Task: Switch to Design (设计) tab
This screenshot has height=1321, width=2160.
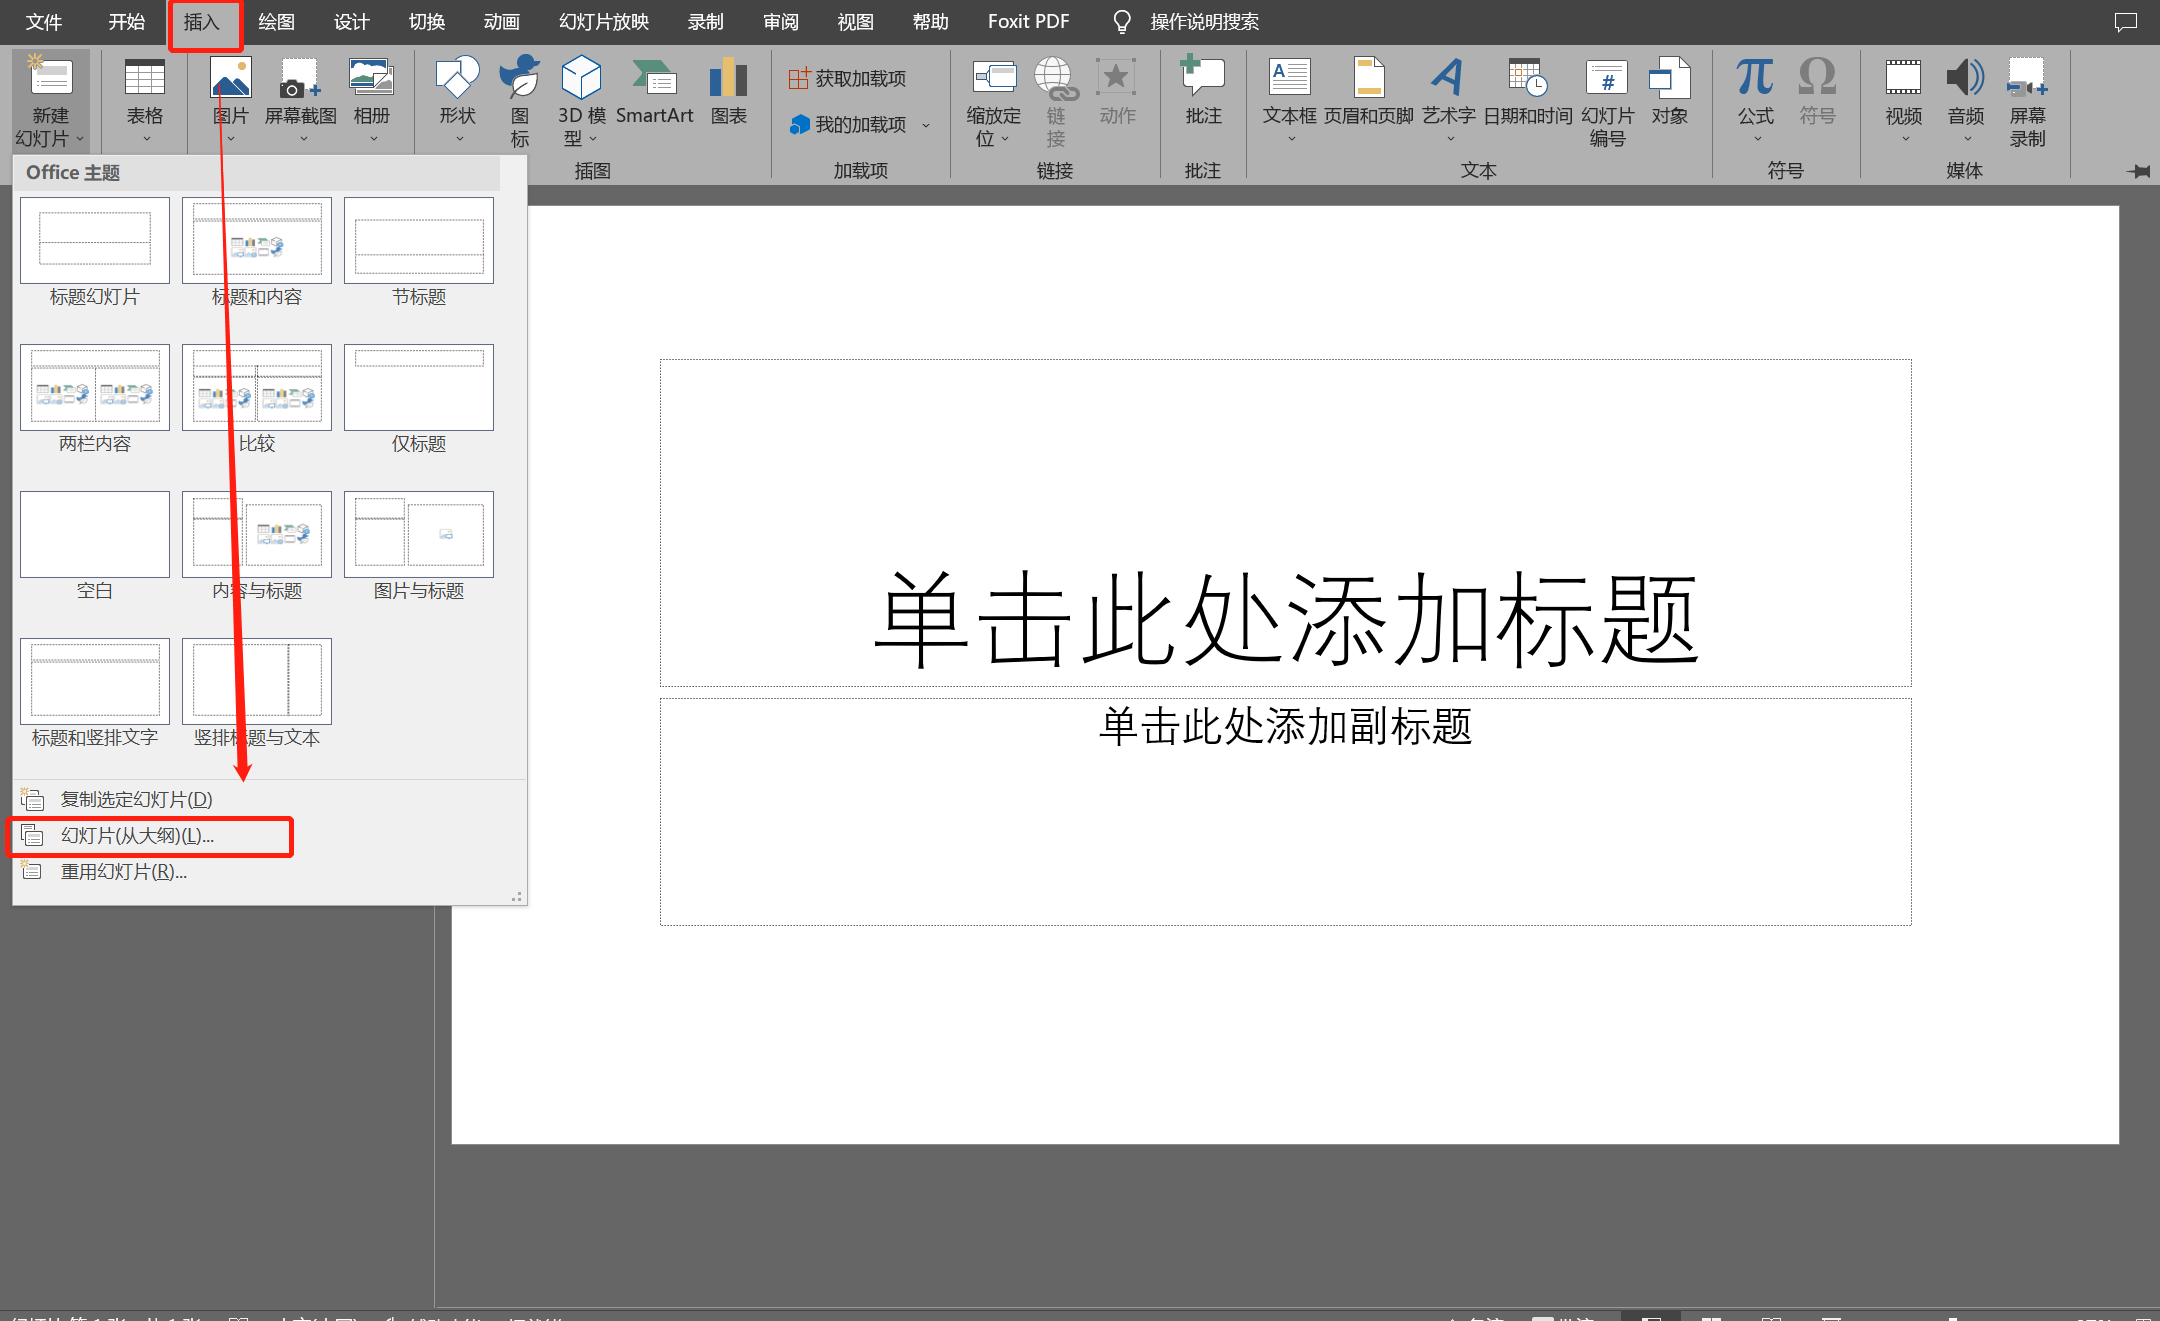Action: coord(352,22)
